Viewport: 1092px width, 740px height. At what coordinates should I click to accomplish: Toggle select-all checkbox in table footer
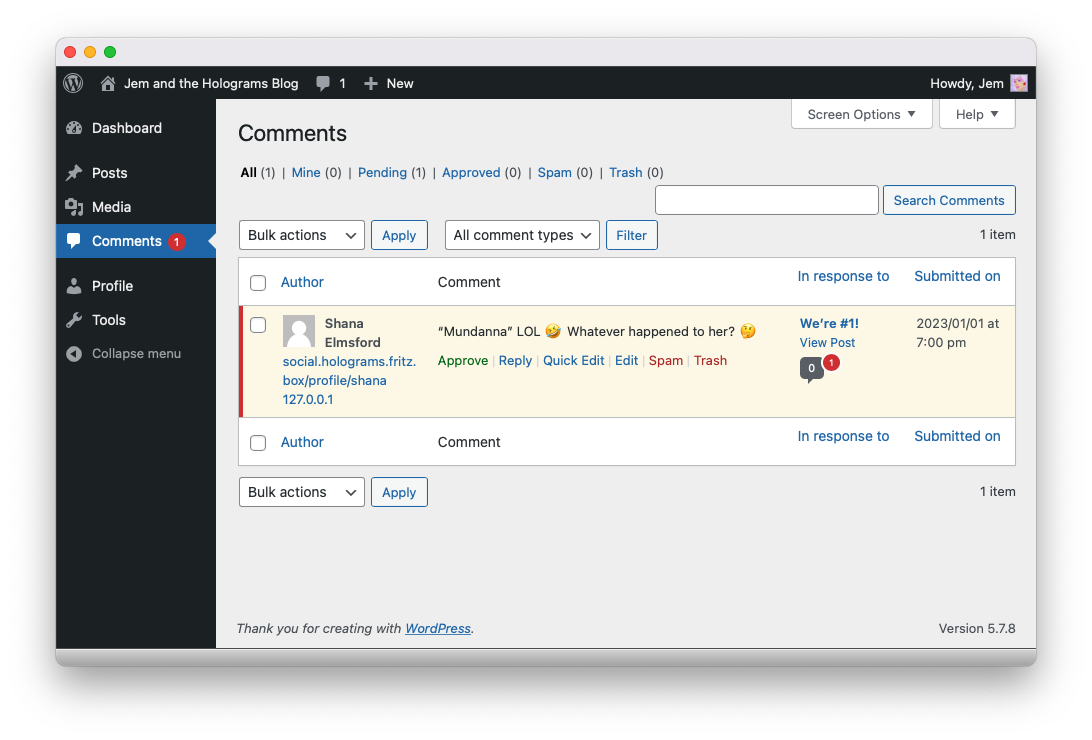[x=258, y=442]
